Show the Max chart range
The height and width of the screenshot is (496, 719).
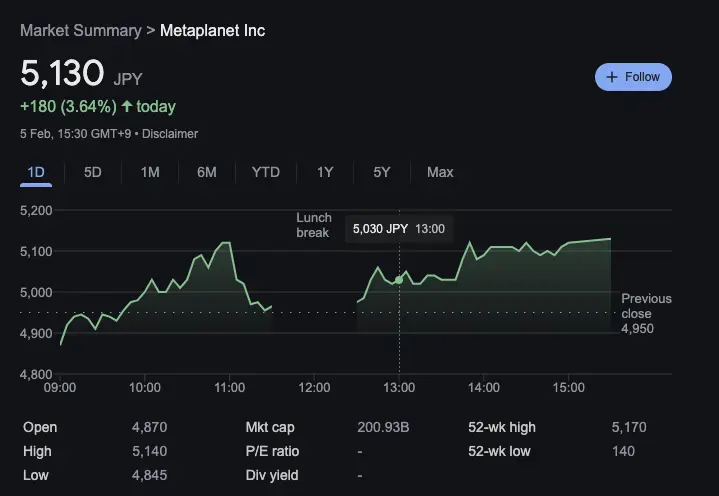tap(440, 172)
